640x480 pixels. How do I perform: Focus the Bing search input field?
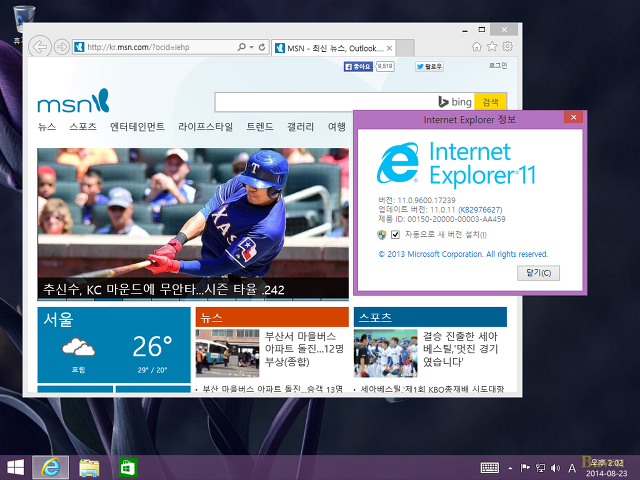[x=326, y=102]
